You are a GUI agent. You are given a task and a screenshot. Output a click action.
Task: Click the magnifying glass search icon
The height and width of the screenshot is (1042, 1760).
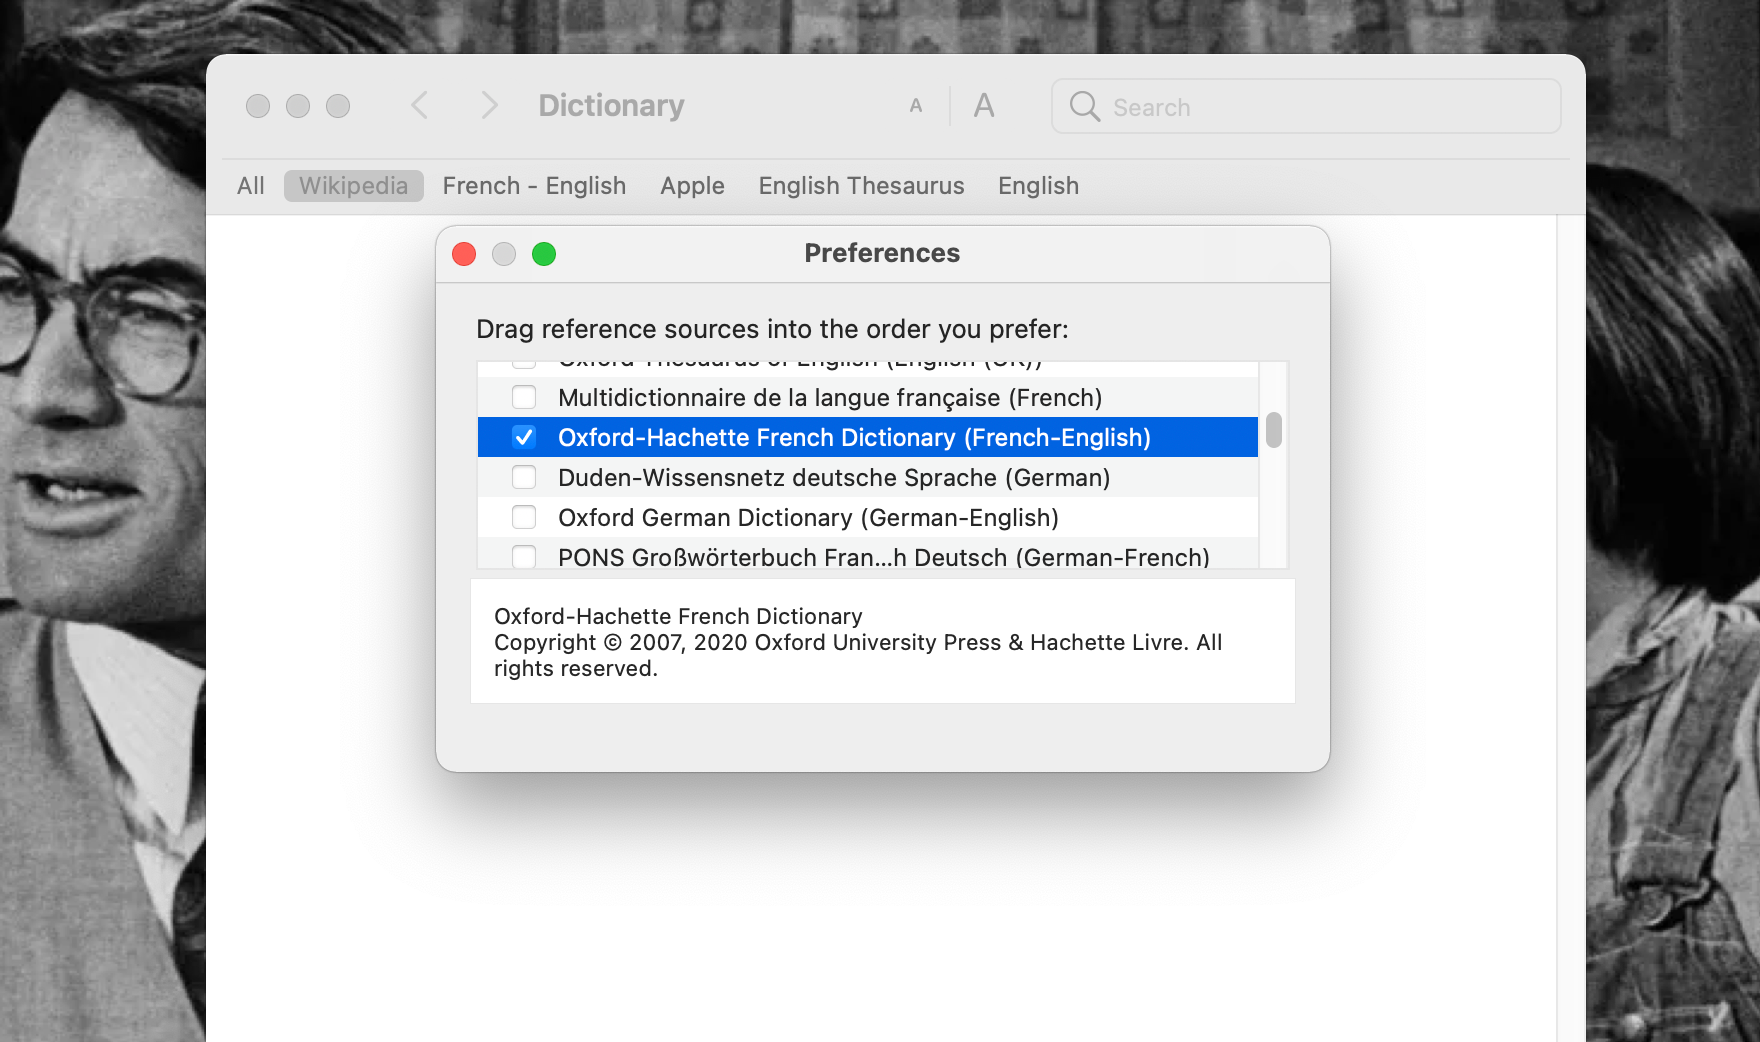[1084, 106]
